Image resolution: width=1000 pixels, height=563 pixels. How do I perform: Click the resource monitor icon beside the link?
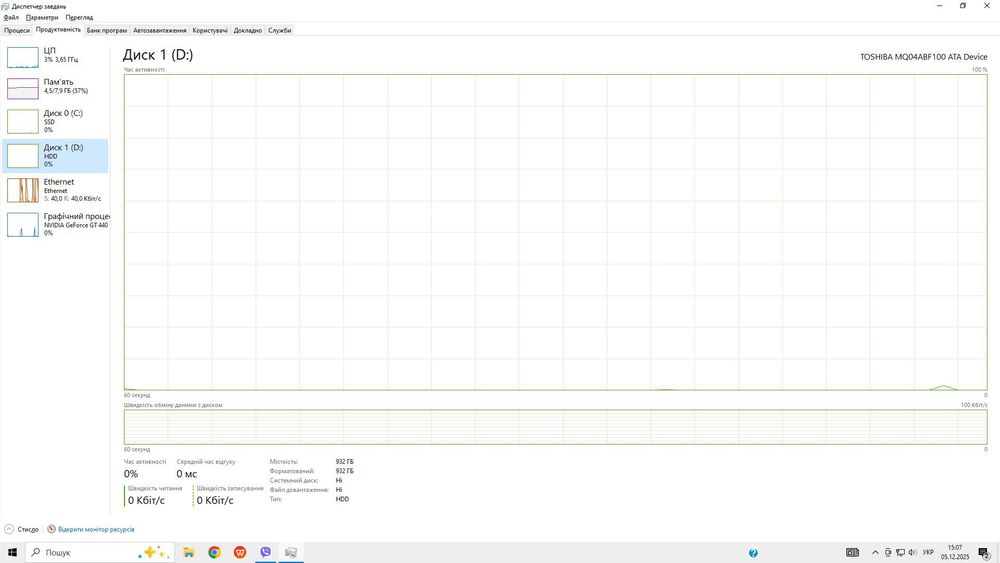pyautogui.click(x=51, y=529)
